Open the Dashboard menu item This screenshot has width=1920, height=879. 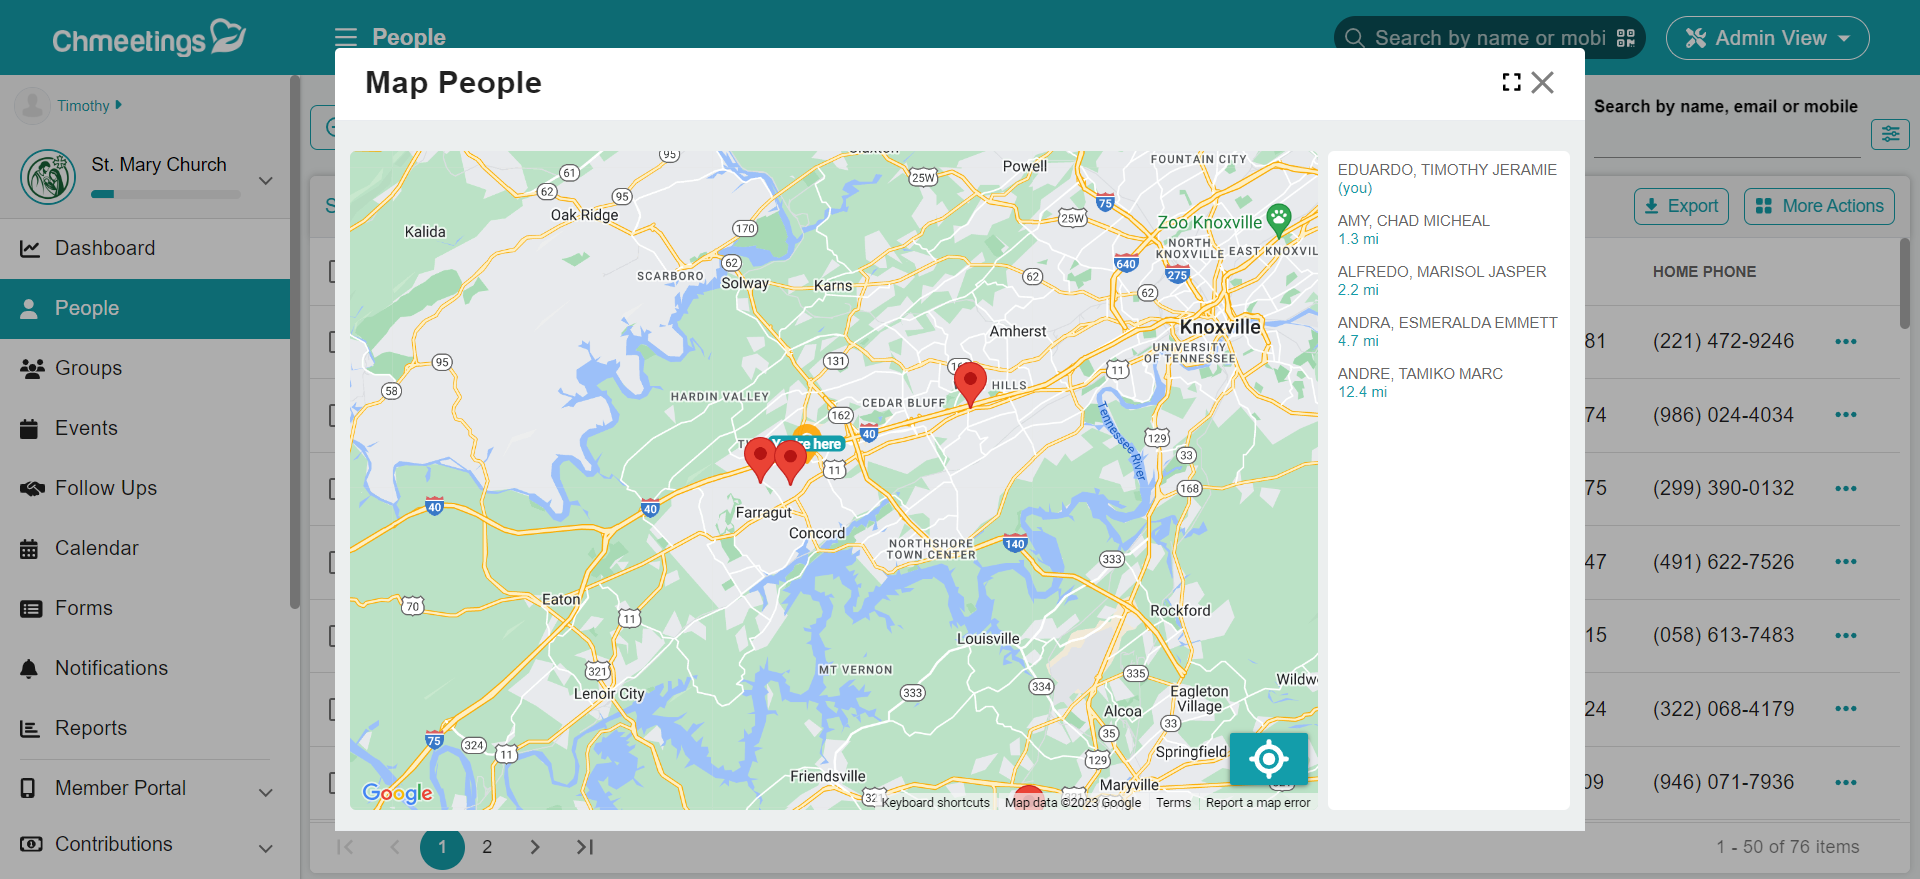(x=145, y=248)
